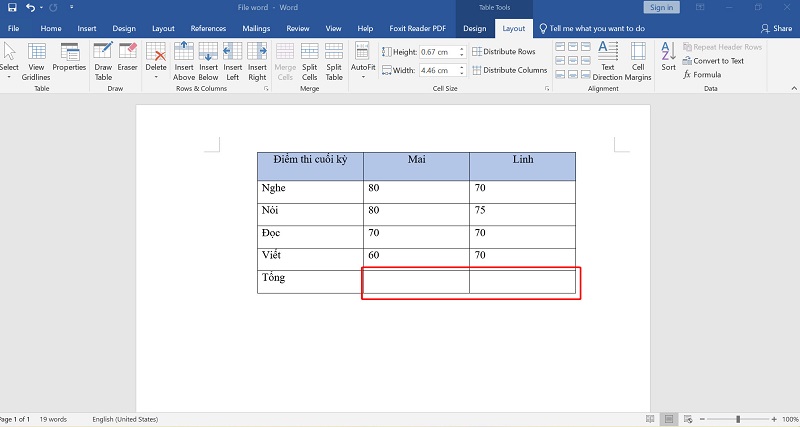The image size is (800, 427).
Task: Adjust the zoom slider in status bar
Action: (738, 419)
